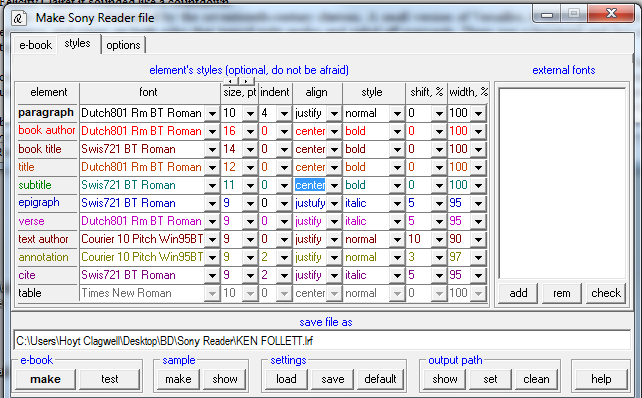Clean the output path

(x=536, y=379)
